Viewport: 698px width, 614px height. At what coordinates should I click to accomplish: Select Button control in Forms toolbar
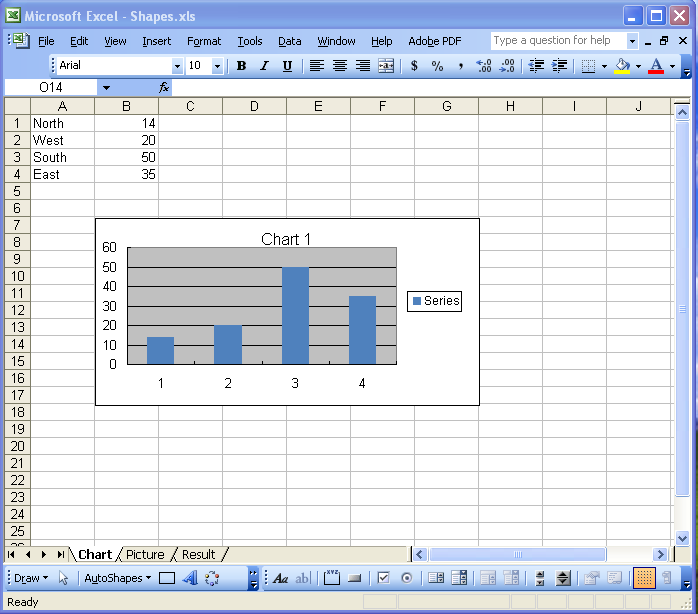[x=355, y=578]
